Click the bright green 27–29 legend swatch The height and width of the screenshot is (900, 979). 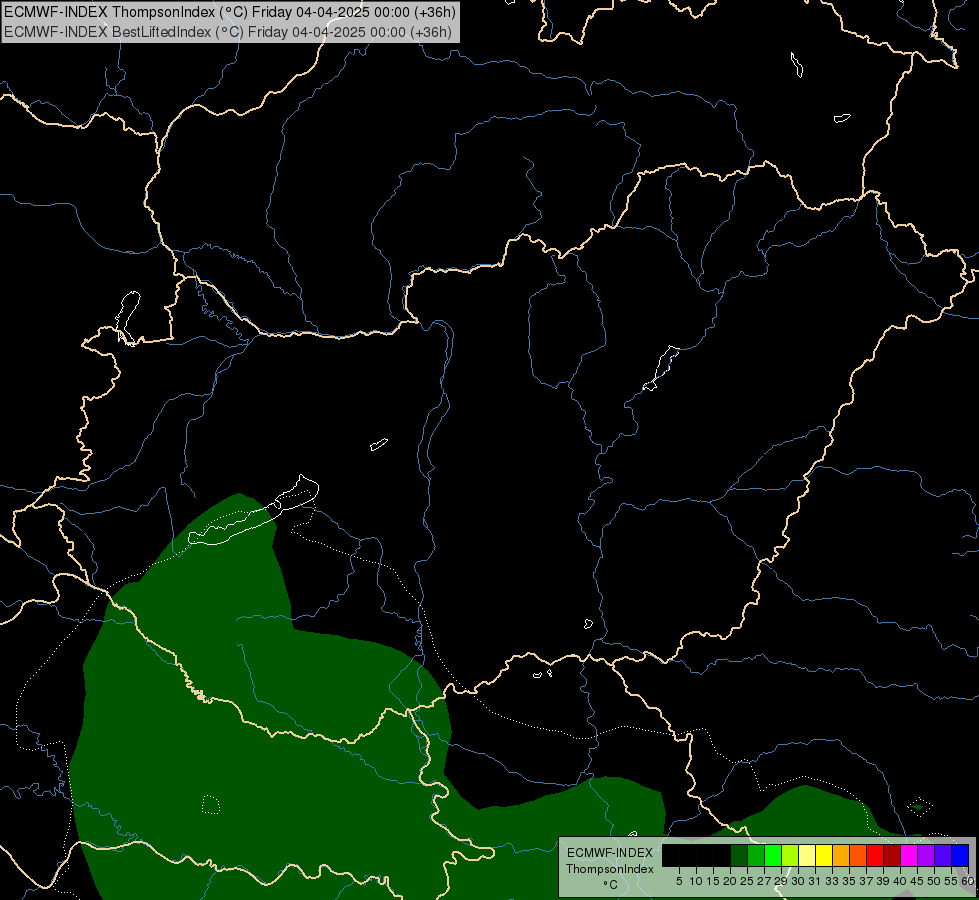(x=773, y=855)
